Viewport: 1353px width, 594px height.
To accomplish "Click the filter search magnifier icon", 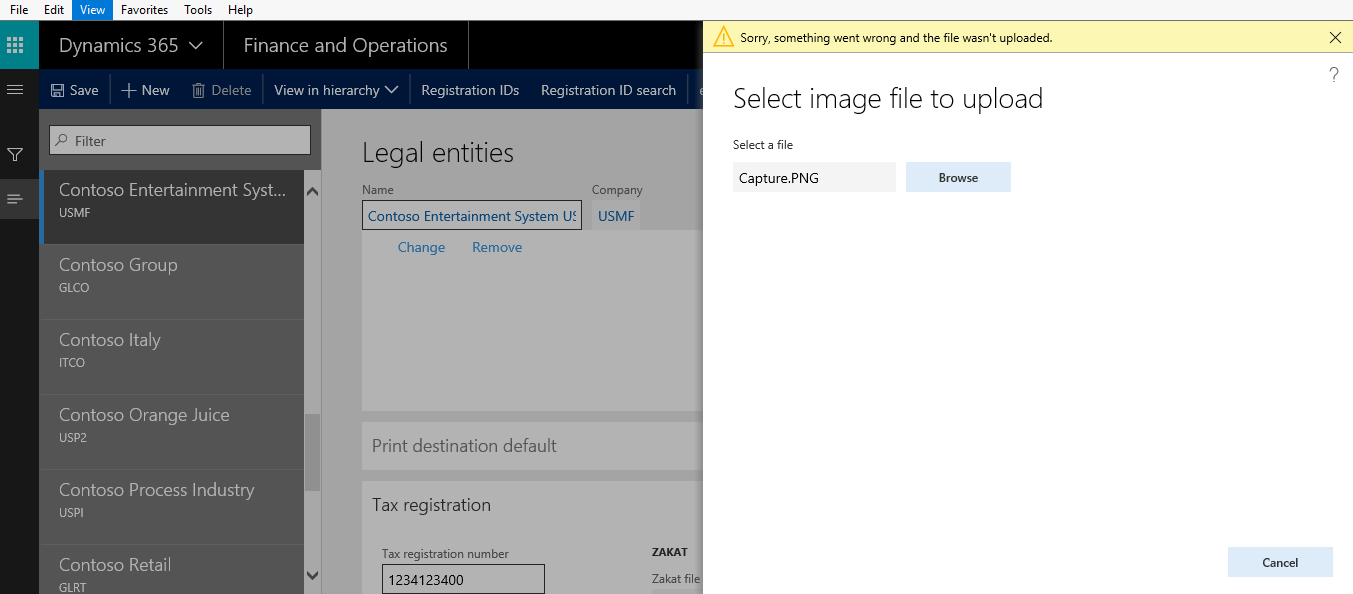I will pyautogui.click(x=62, y=141).
